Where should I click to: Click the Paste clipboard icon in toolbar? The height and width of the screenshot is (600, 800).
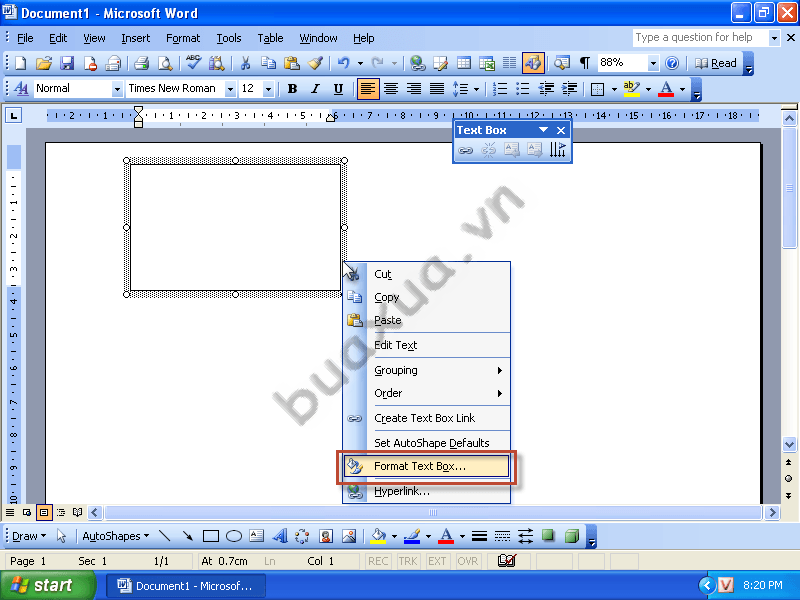click(292, 63)
